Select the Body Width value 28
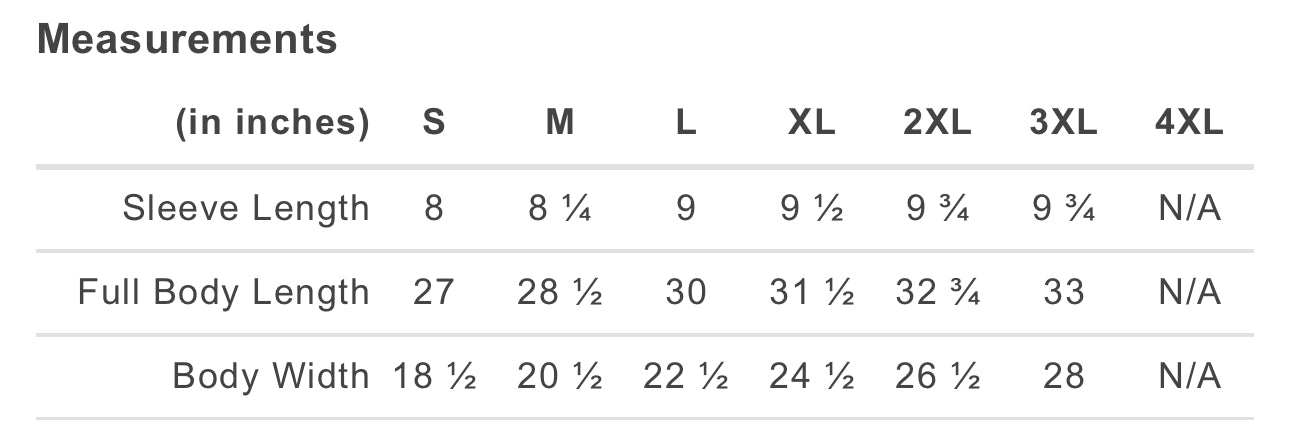Image resolution: width=1290 pixels, height=432 pixels. (1063, 376)
